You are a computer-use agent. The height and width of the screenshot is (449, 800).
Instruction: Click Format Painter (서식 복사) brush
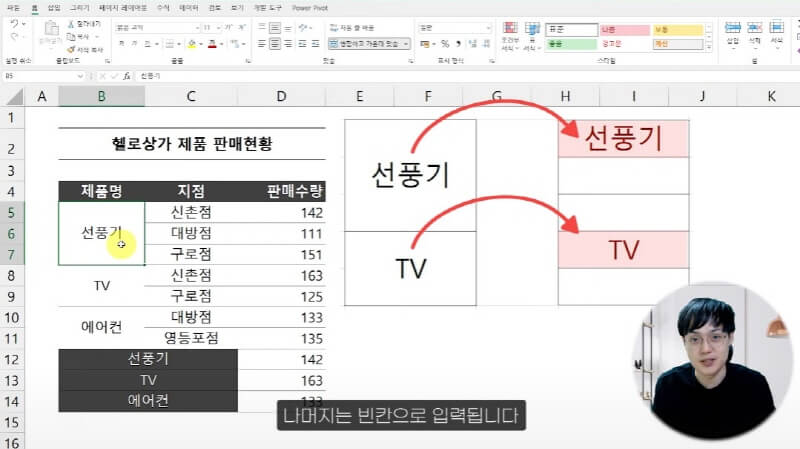[x=86, y=49]
